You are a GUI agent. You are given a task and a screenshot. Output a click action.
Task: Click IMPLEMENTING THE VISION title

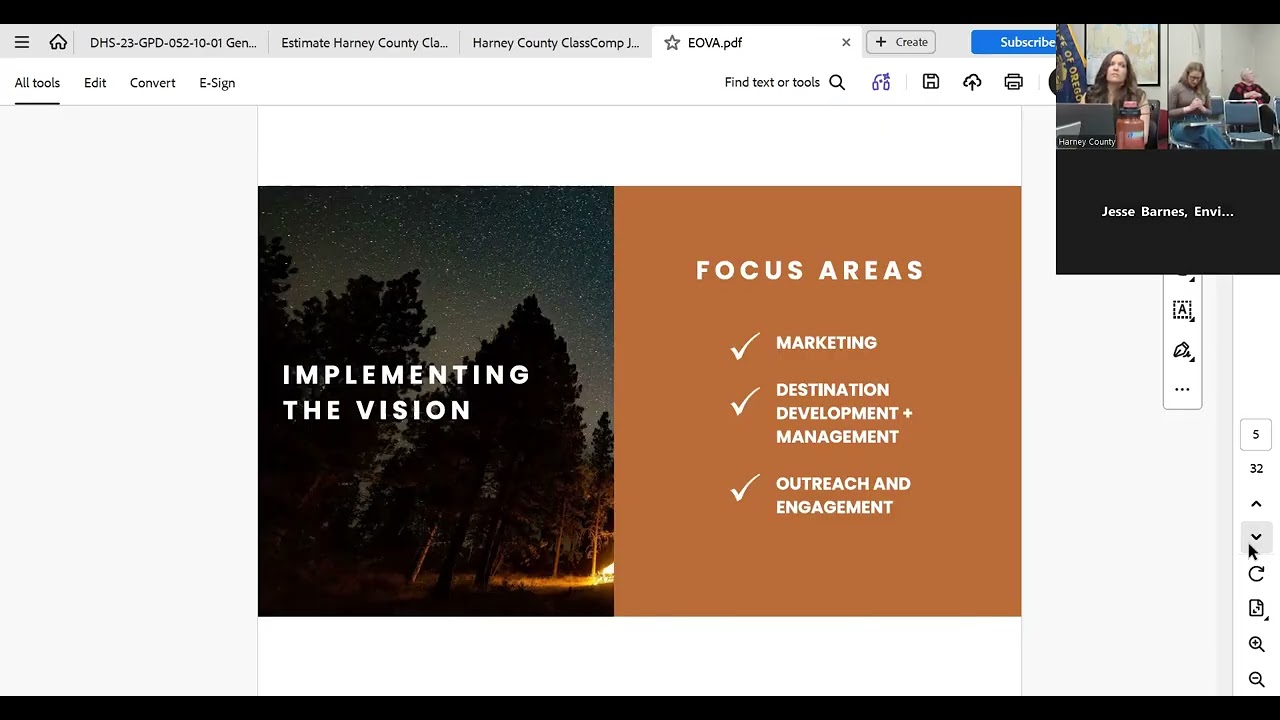pyautogui.click(x=406, y=392)
